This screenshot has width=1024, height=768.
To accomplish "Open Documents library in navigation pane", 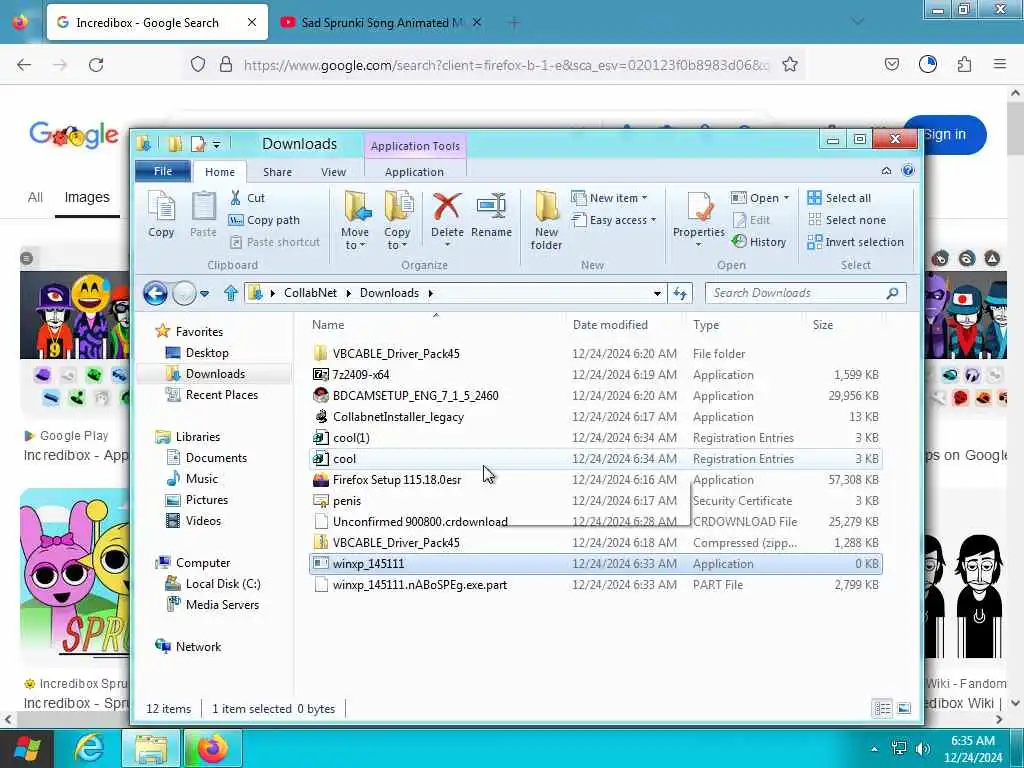I will point(207,458).
